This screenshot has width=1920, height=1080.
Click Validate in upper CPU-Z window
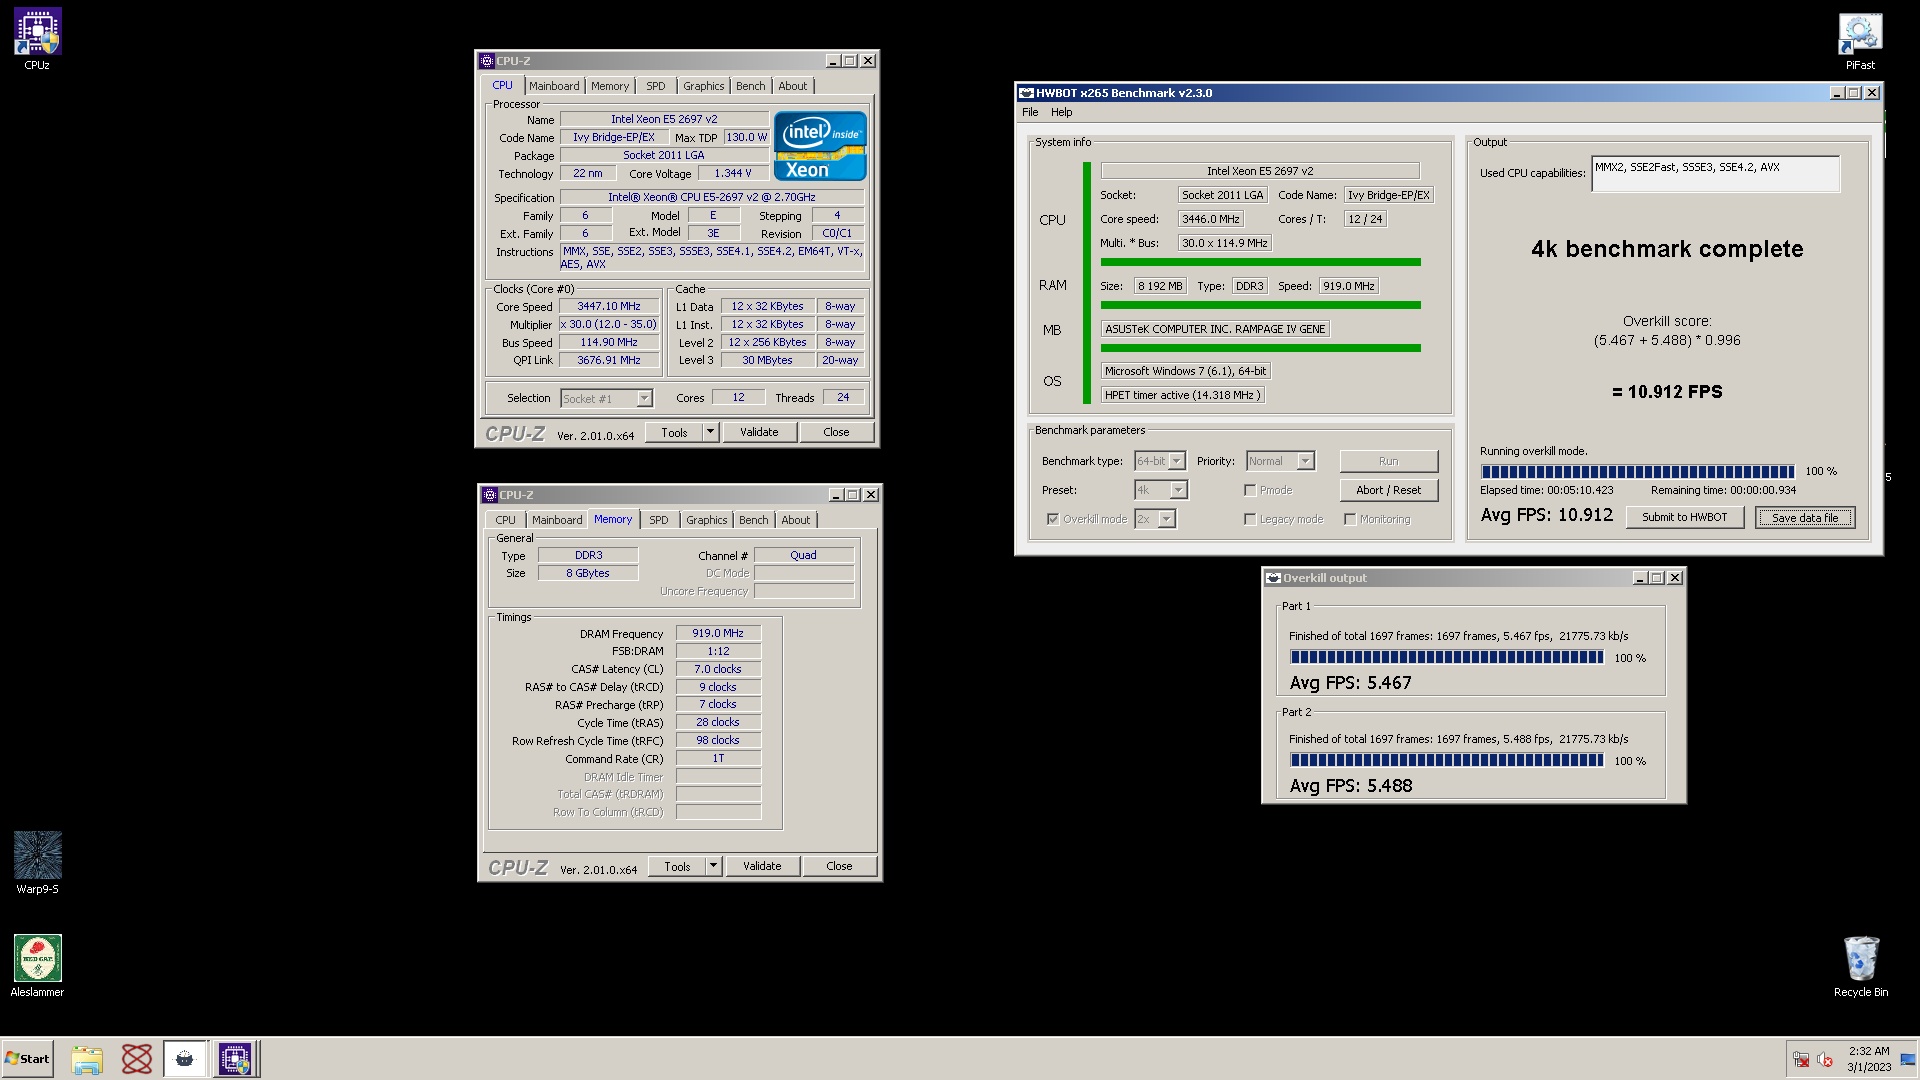759,432
